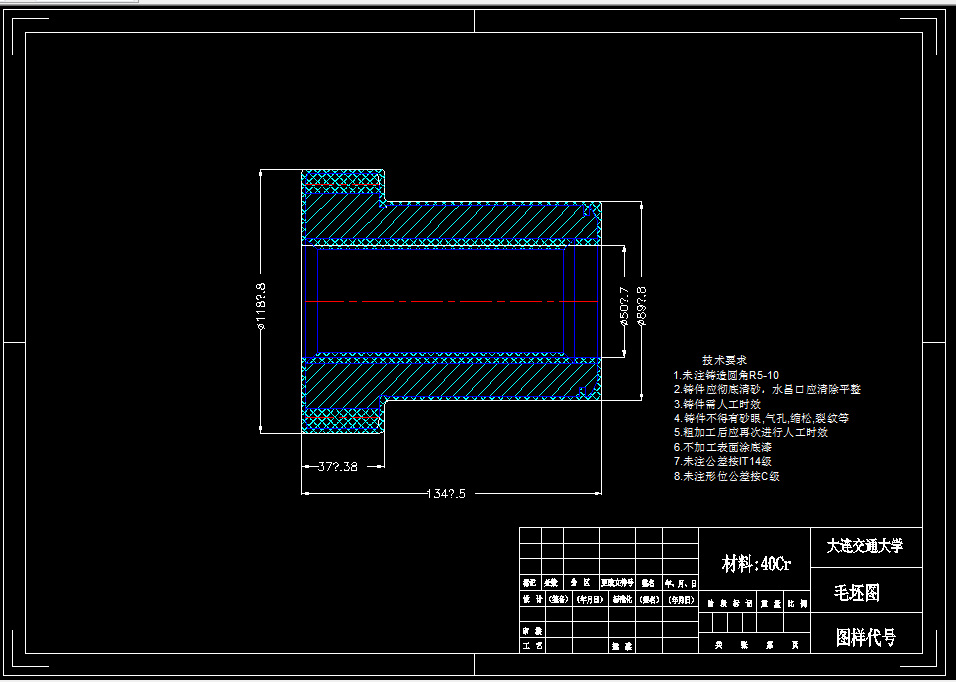This screenshot has width=956, height=682.
Task: Click note 5.粗加工后应再次进行人工时效
Action: tap(751, 432)
